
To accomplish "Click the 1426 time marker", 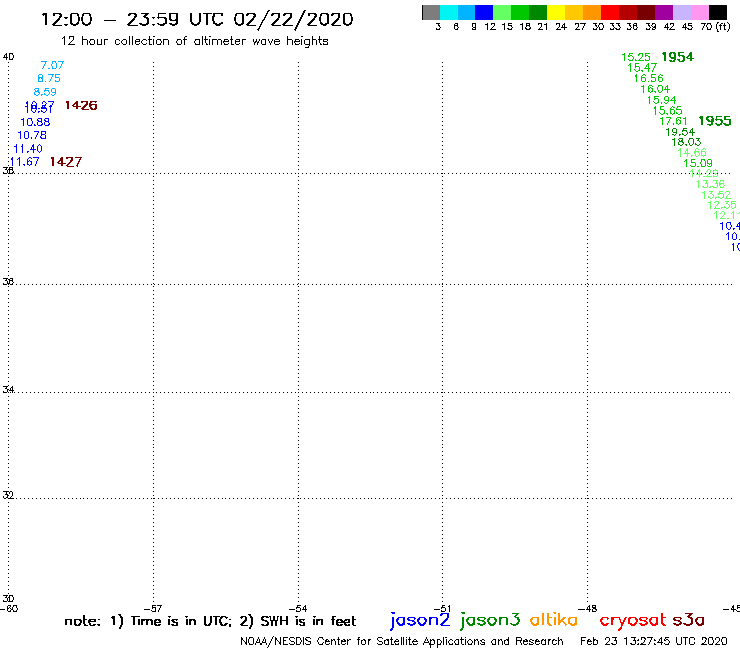I will (x=81, y=105).
